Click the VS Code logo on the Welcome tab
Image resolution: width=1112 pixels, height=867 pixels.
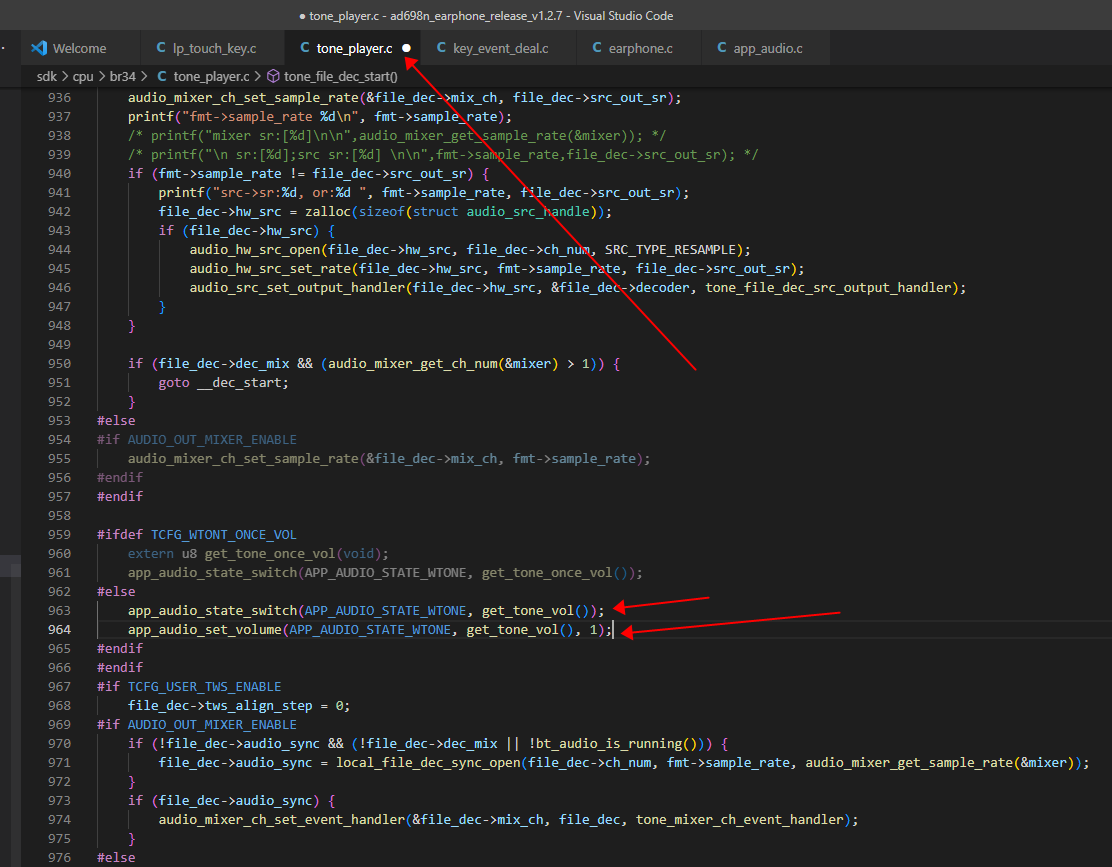[x=39, y=48]
